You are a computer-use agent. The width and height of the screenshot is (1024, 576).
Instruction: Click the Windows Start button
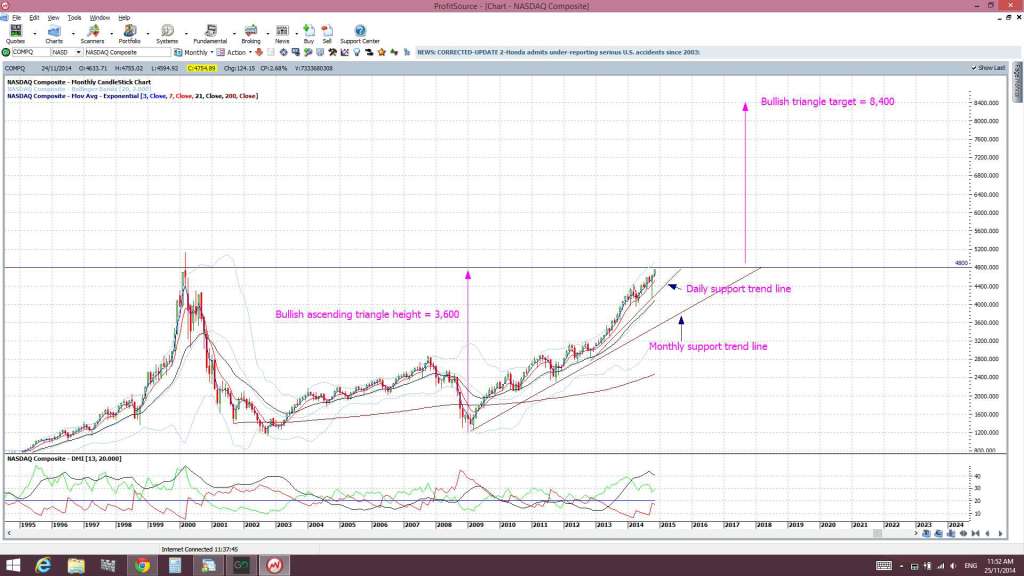(12, 566)
